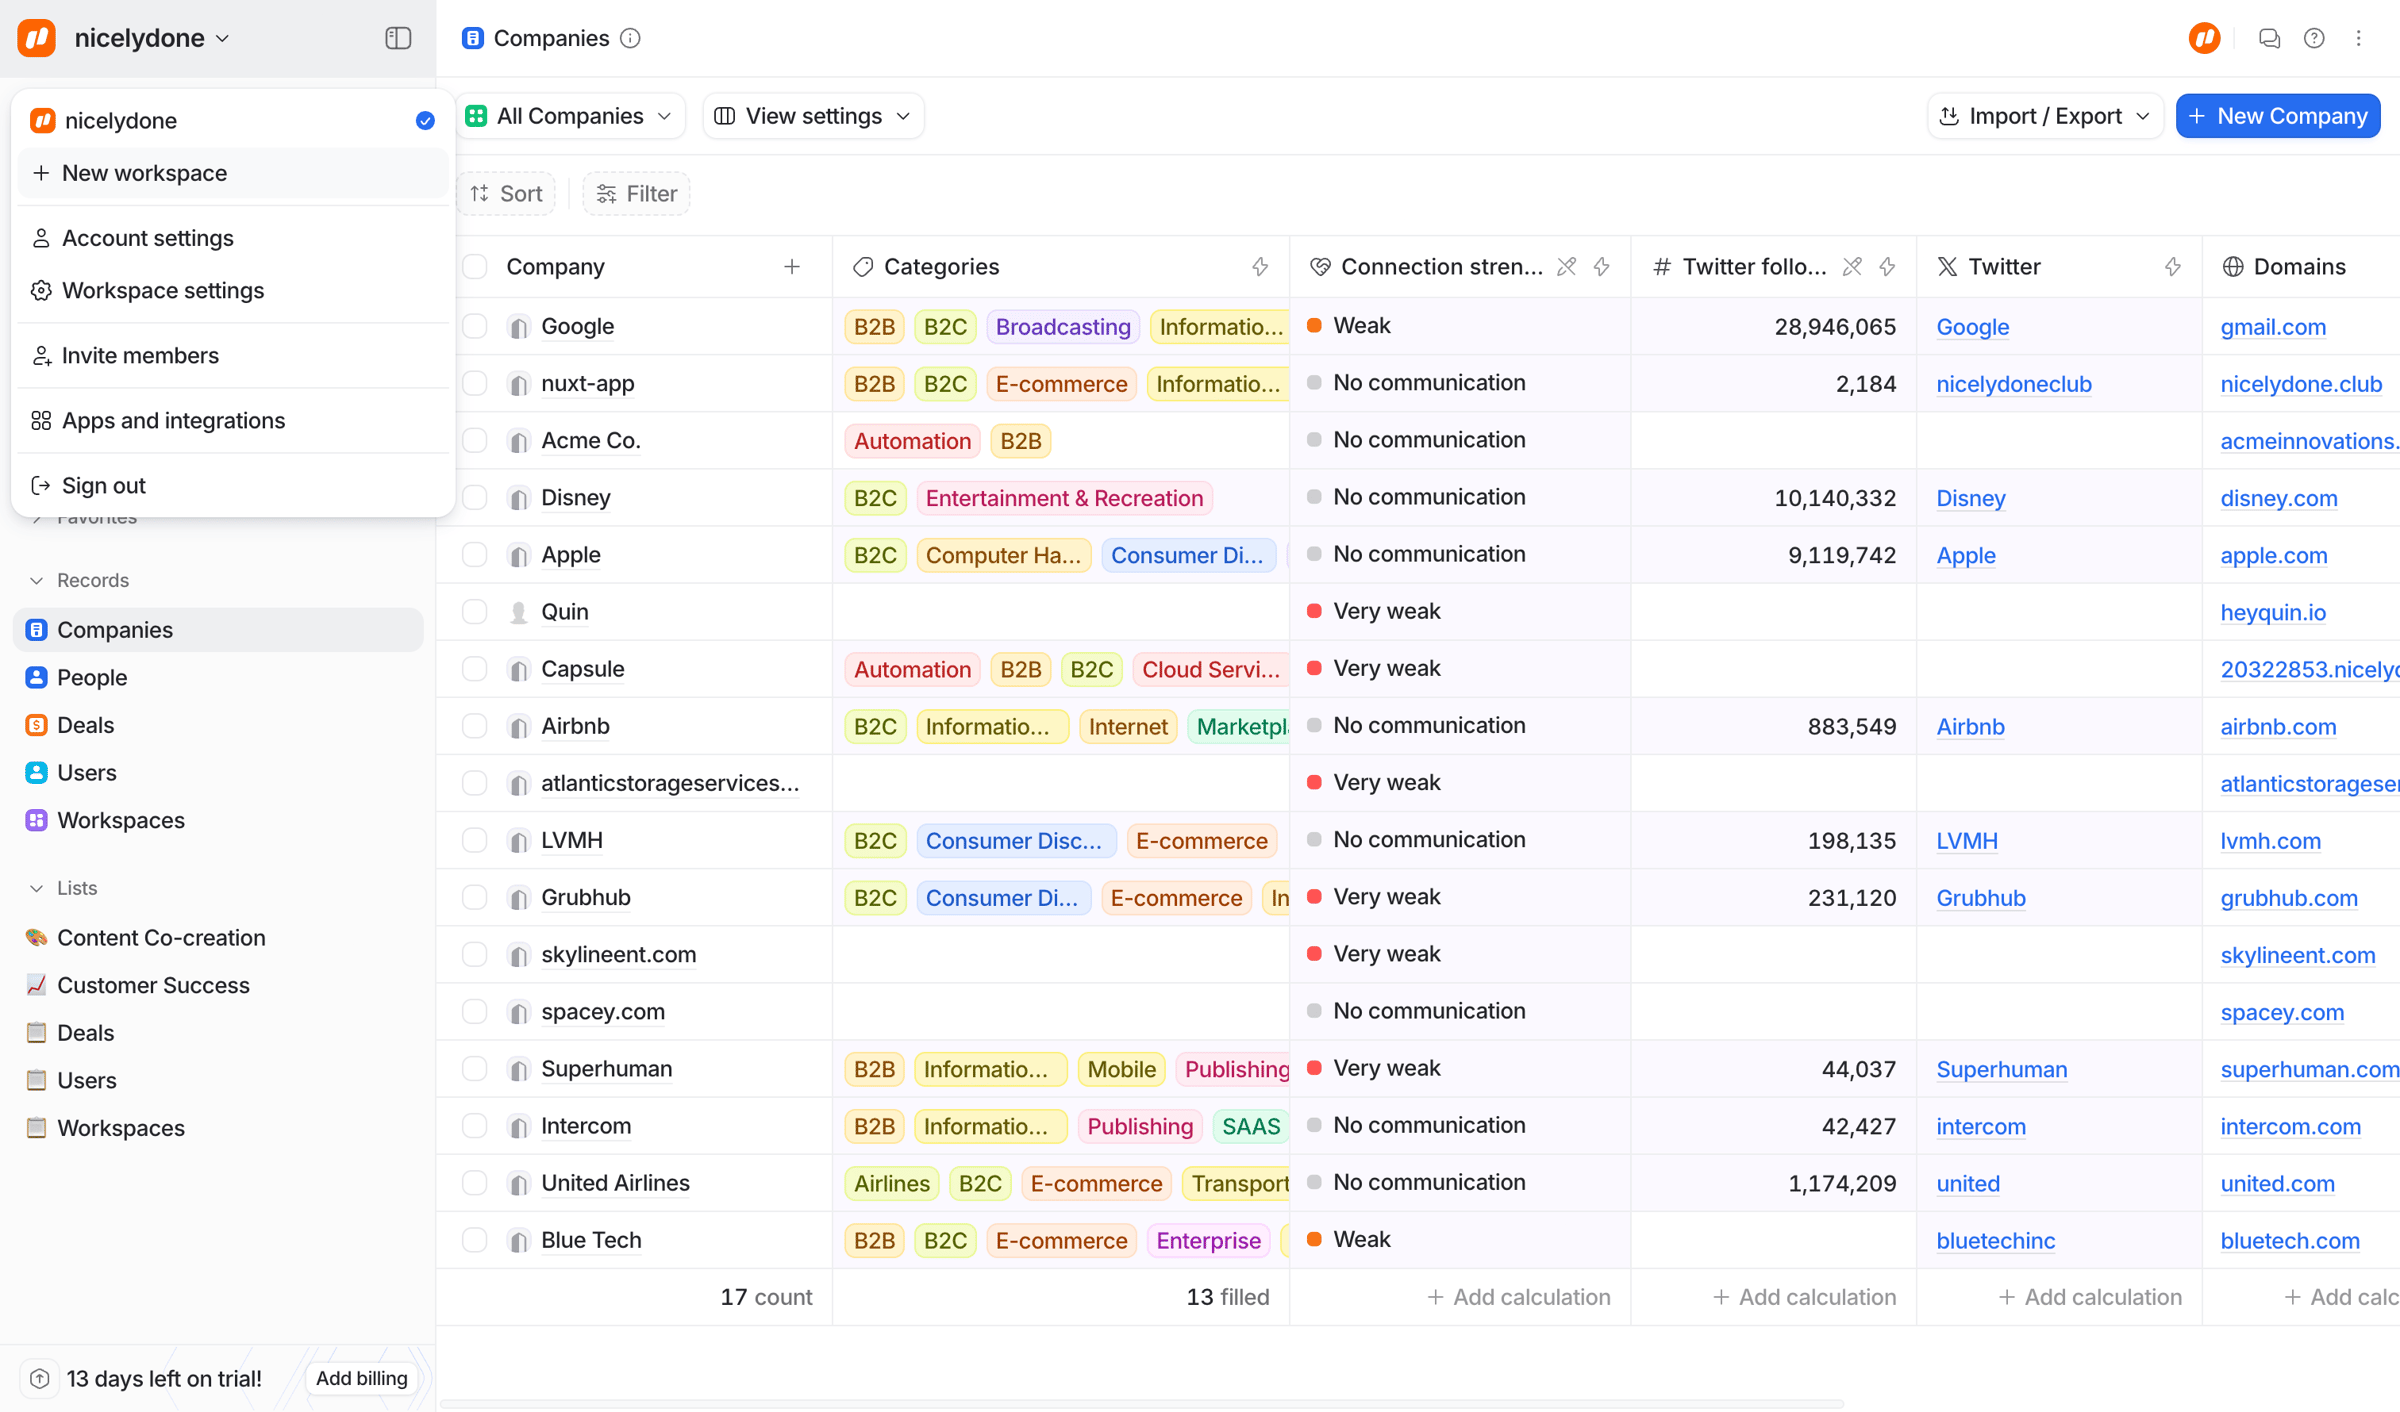Click the Companies info icon

(x=630, y=38)
